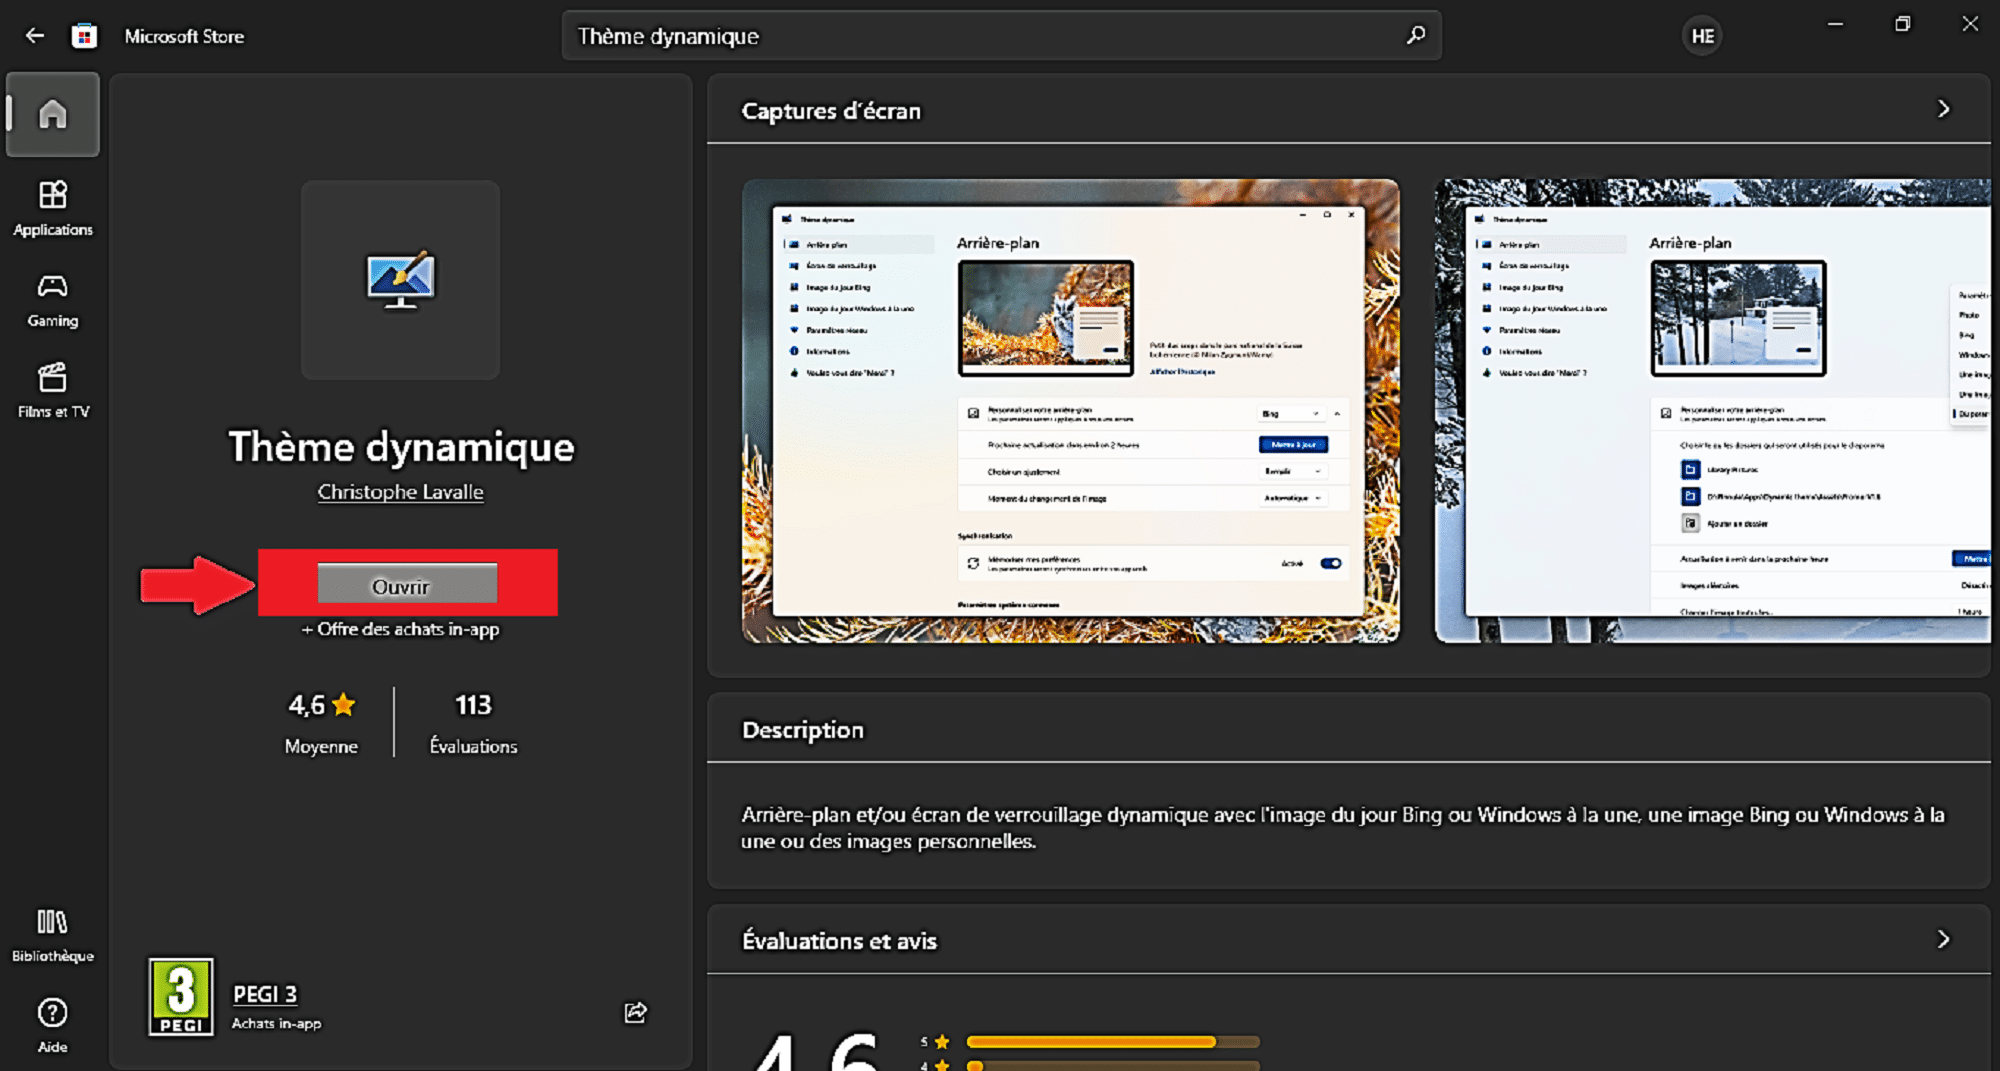Open Christophe Lavalle publisher link
The height and width of the screenshot is (1071, 2000).
coord(400,492)
